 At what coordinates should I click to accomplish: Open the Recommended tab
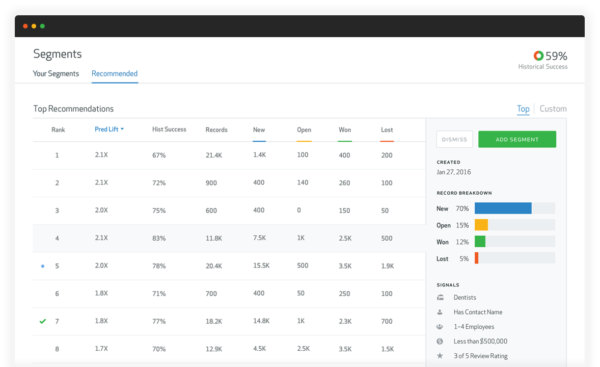click(114, 73)
